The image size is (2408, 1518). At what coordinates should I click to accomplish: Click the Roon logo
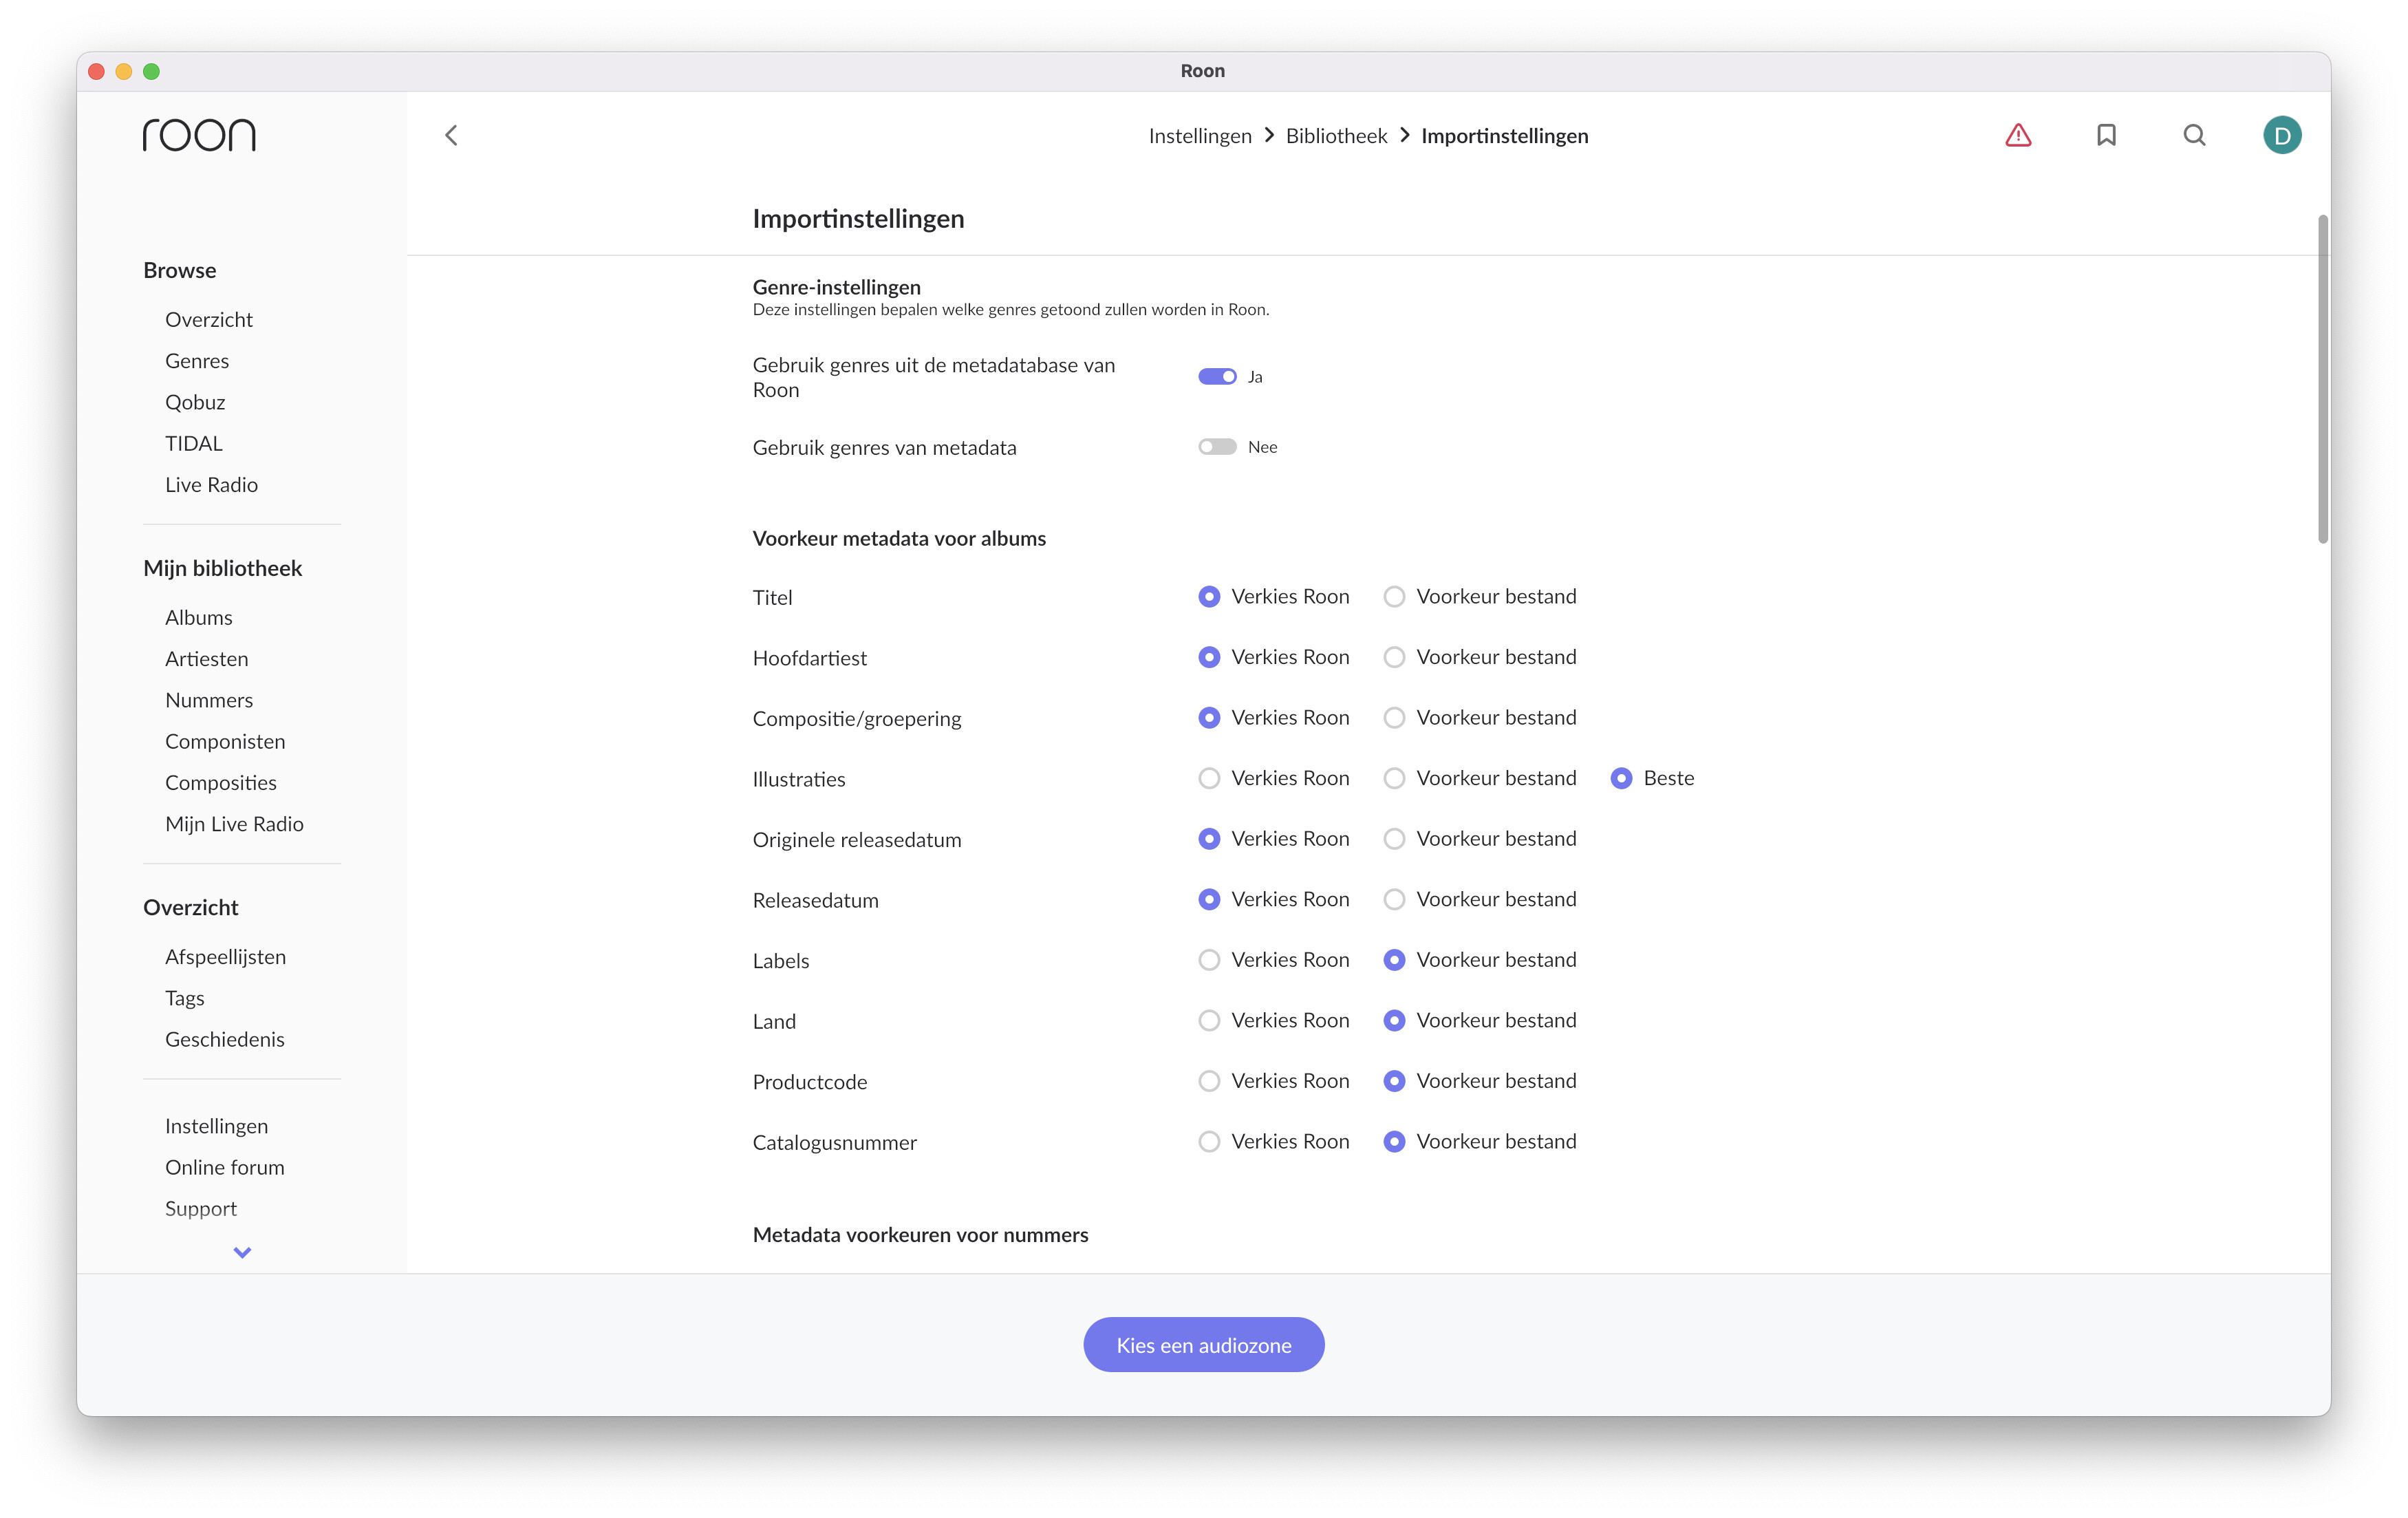point(199,135)
